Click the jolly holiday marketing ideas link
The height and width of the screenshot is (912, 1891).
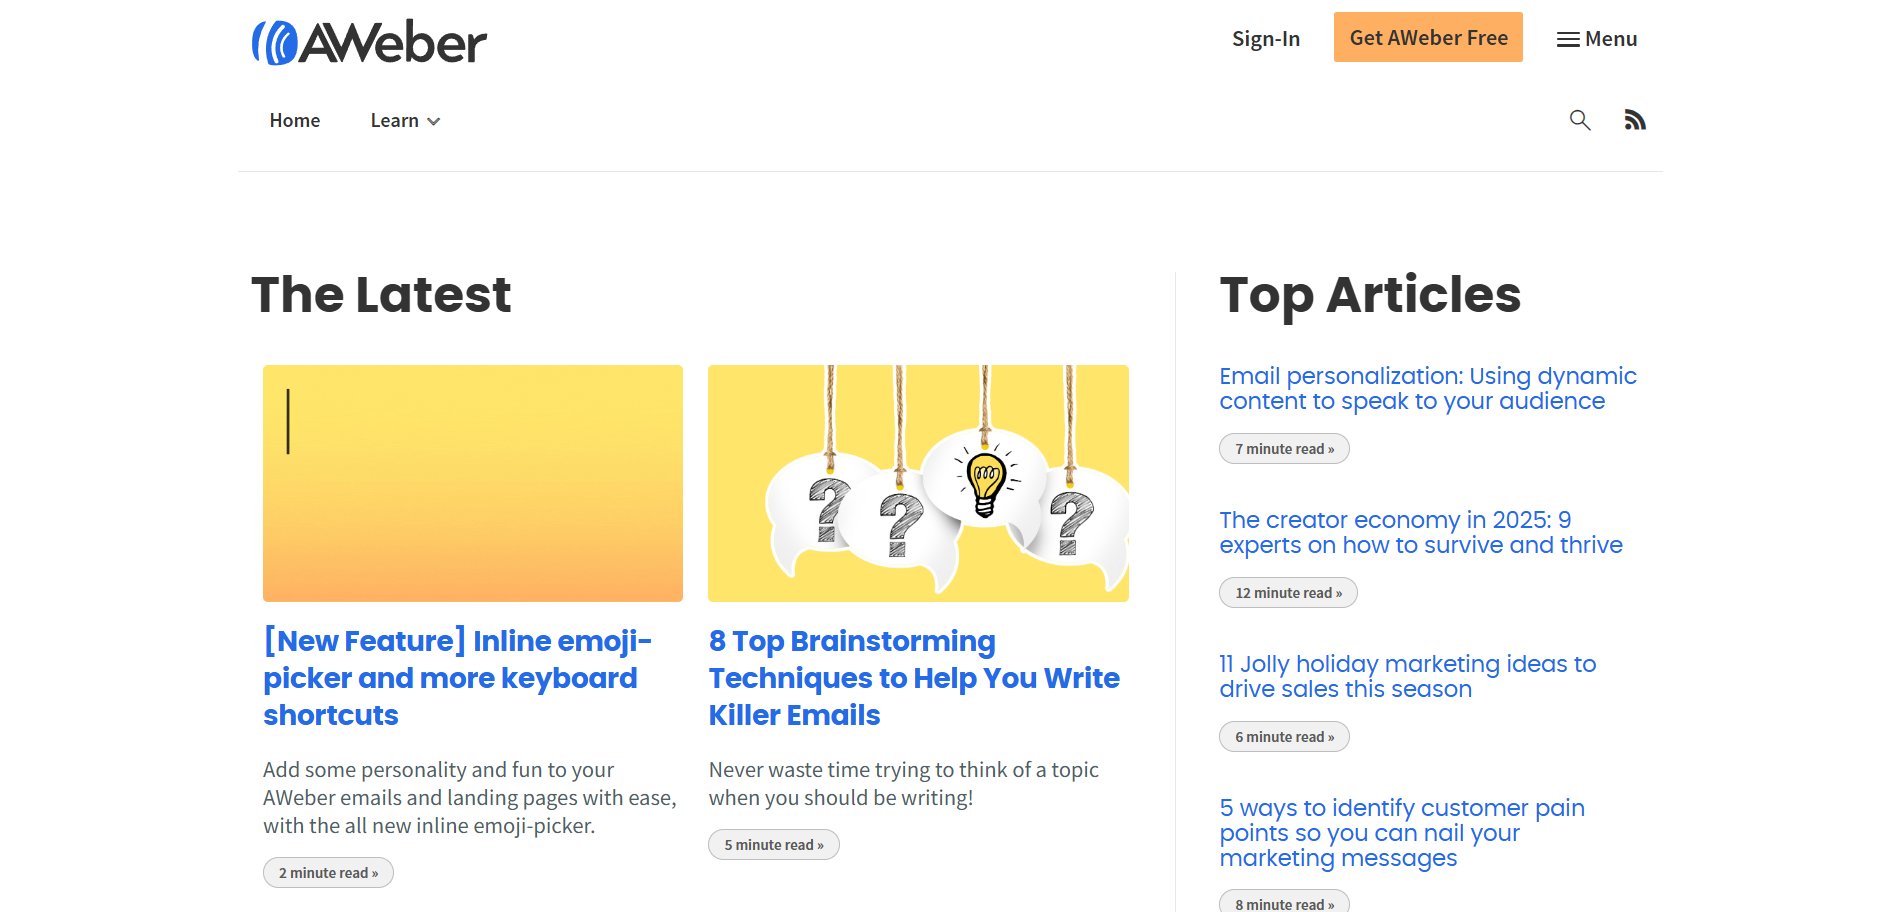1407,676
